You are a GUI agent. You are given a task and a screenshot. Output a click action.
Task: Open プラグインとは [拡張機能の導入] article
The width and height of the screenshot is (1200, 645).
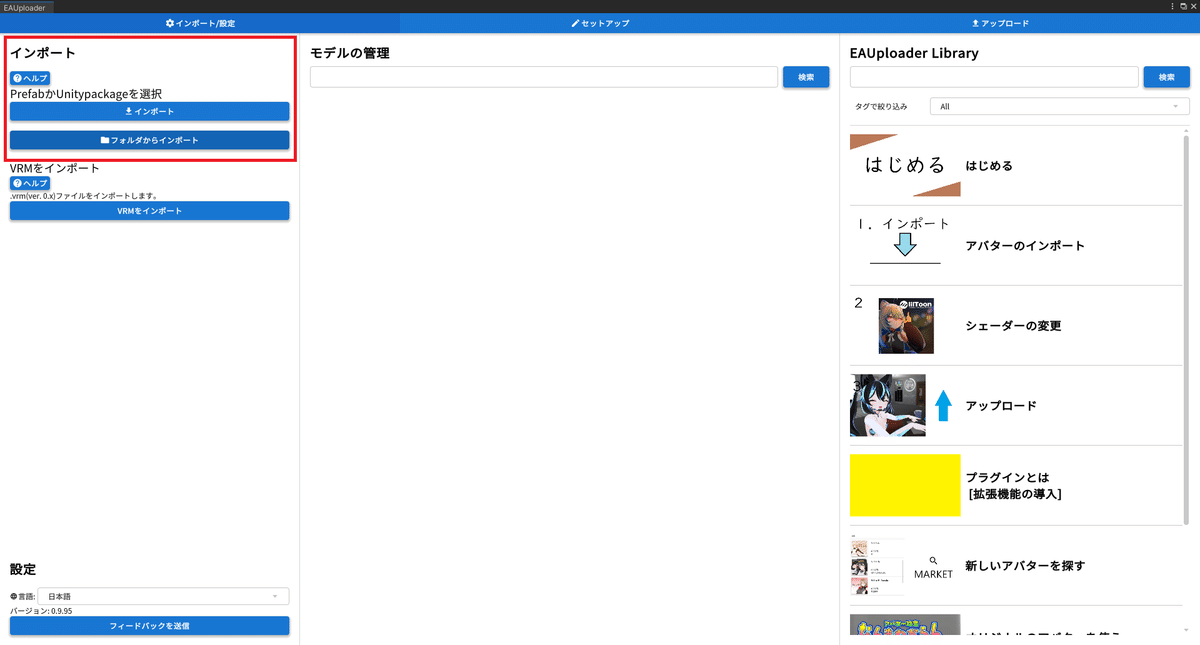coord(1016,486)
